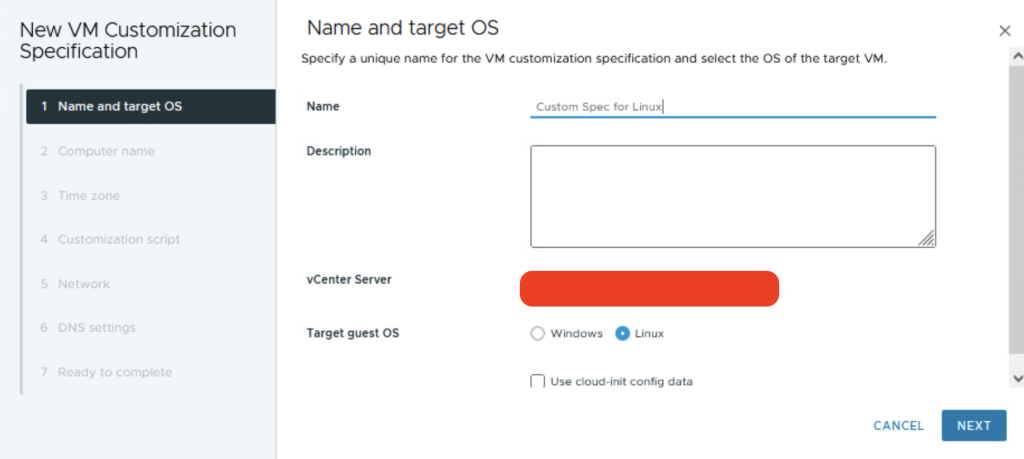Go to Ready to complete step

pos(114,372)
